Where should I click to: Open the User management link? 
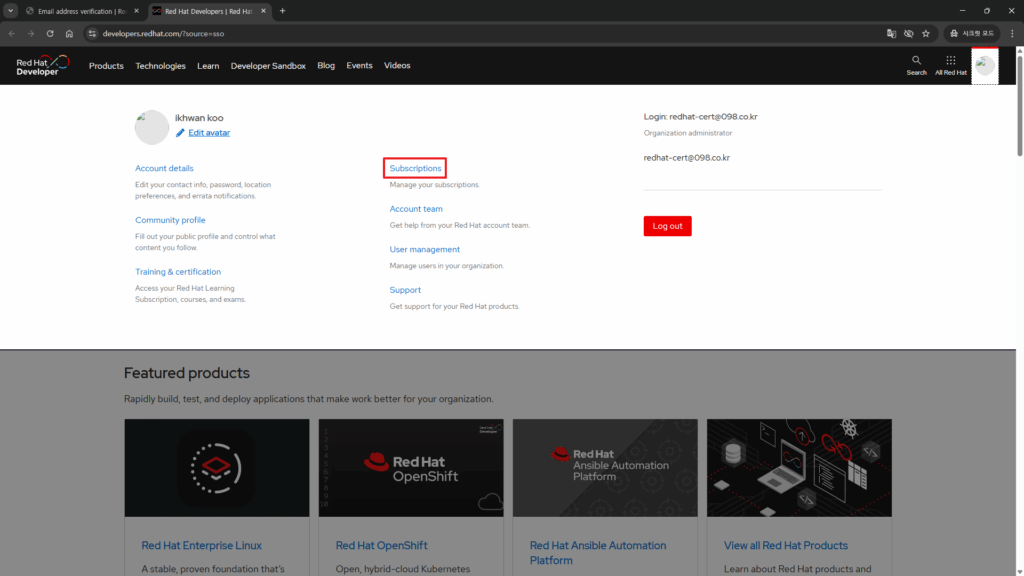pos(424,249)
